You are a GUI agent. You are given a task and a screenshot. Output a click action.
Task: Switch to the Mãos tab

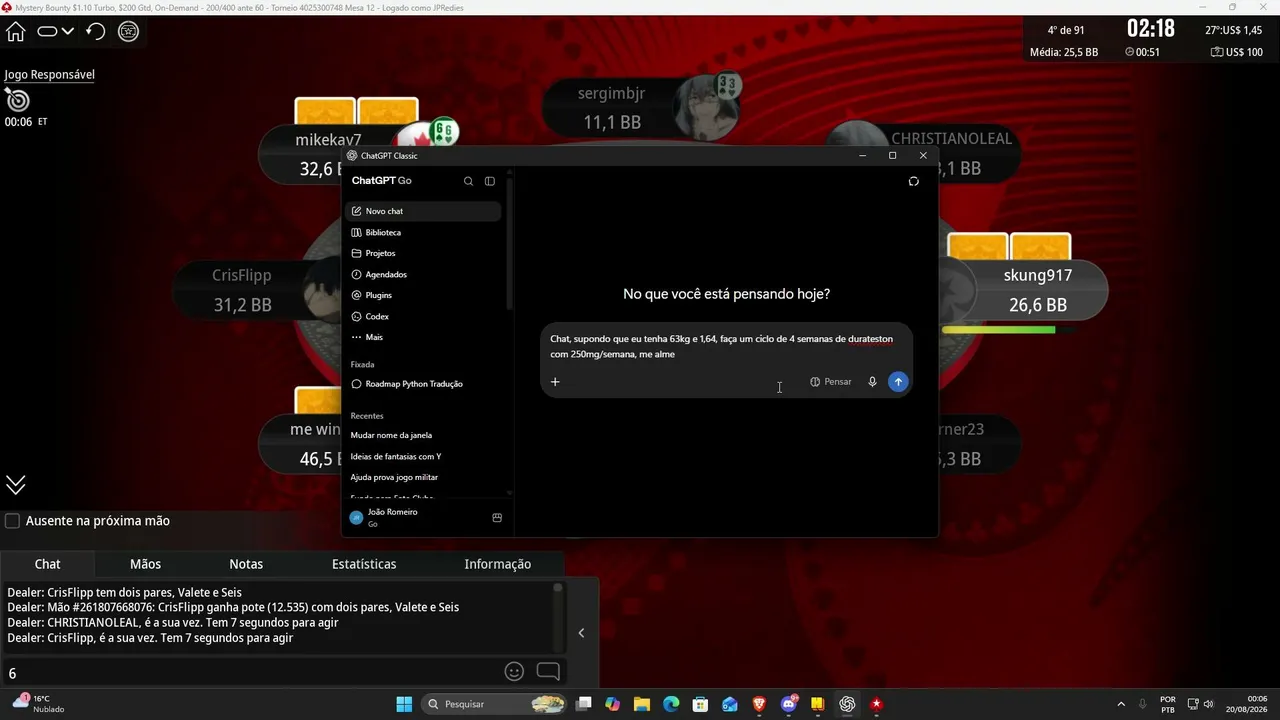tap(145, 564)
